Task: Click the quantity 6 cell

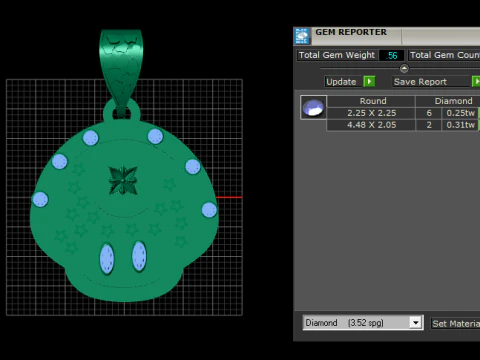Action: click(429, 113)
